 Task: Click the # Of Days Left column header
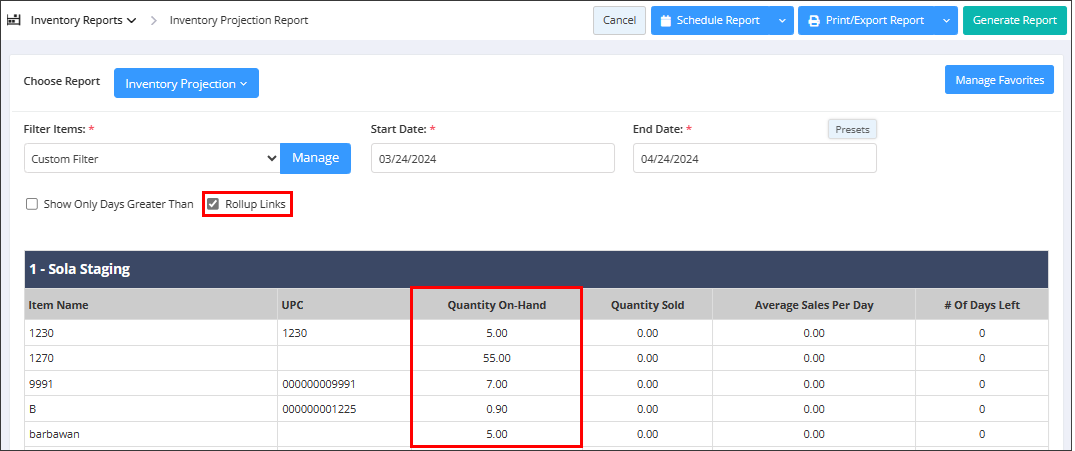(981, 305)
